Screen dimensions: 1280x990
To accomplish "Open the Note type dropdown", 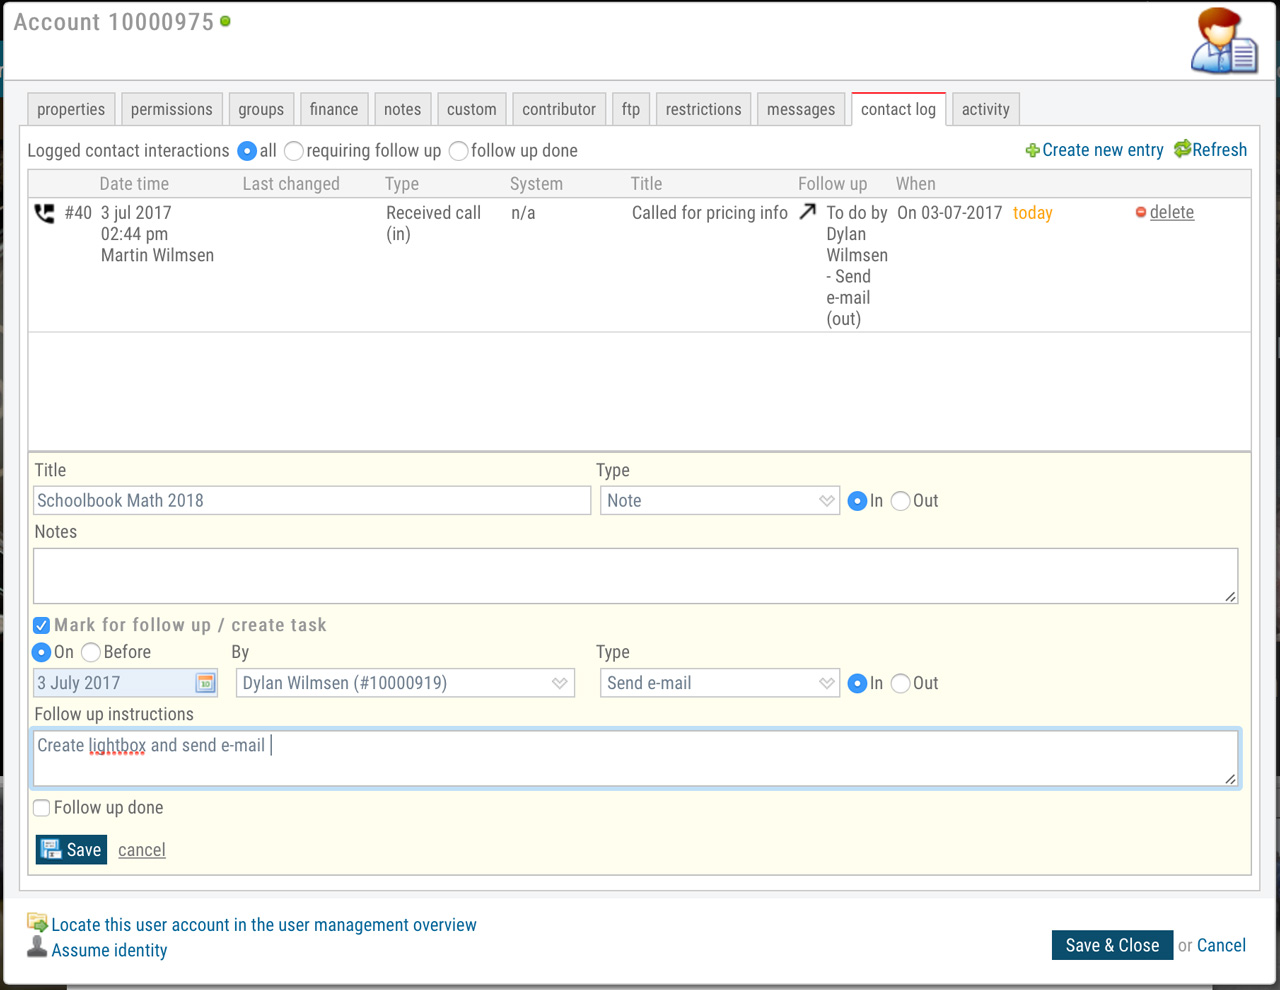I will 720,501.
